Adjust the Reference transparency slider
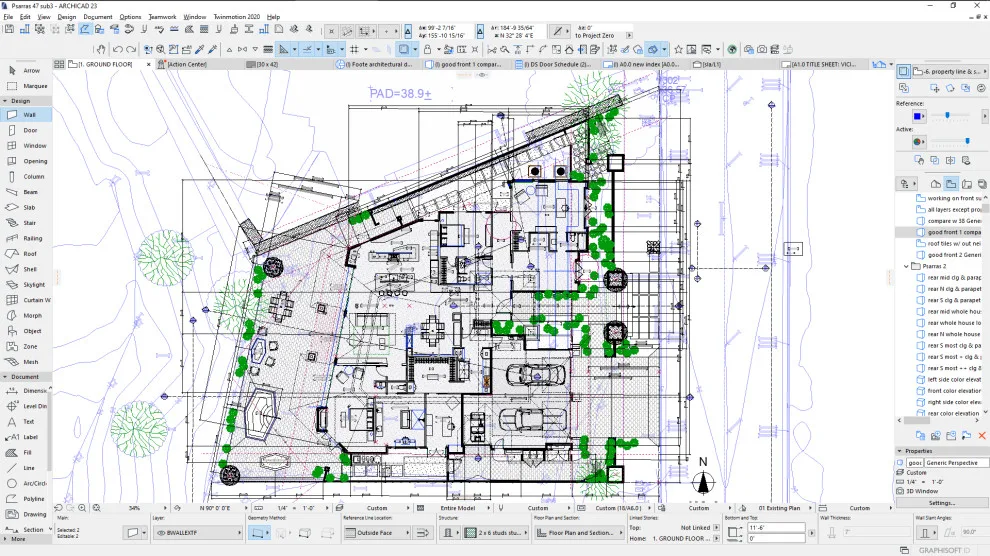This screenshot has height=556, width=990. (x=946, y=115)
